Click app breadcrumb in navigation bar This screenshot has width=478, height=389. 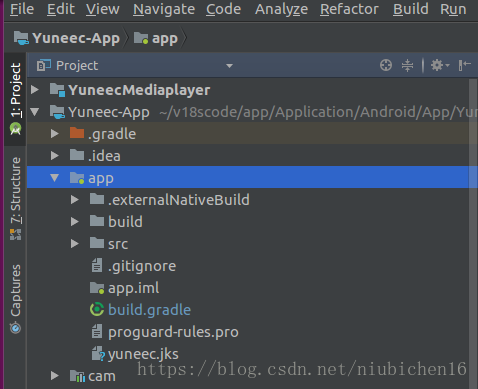click(156, 38)
